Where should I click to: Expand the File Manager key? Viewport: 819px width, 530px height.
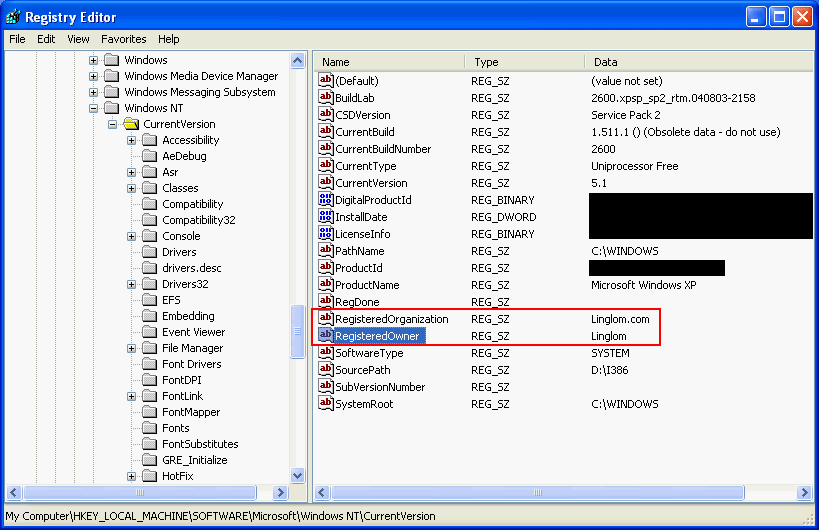132,349
